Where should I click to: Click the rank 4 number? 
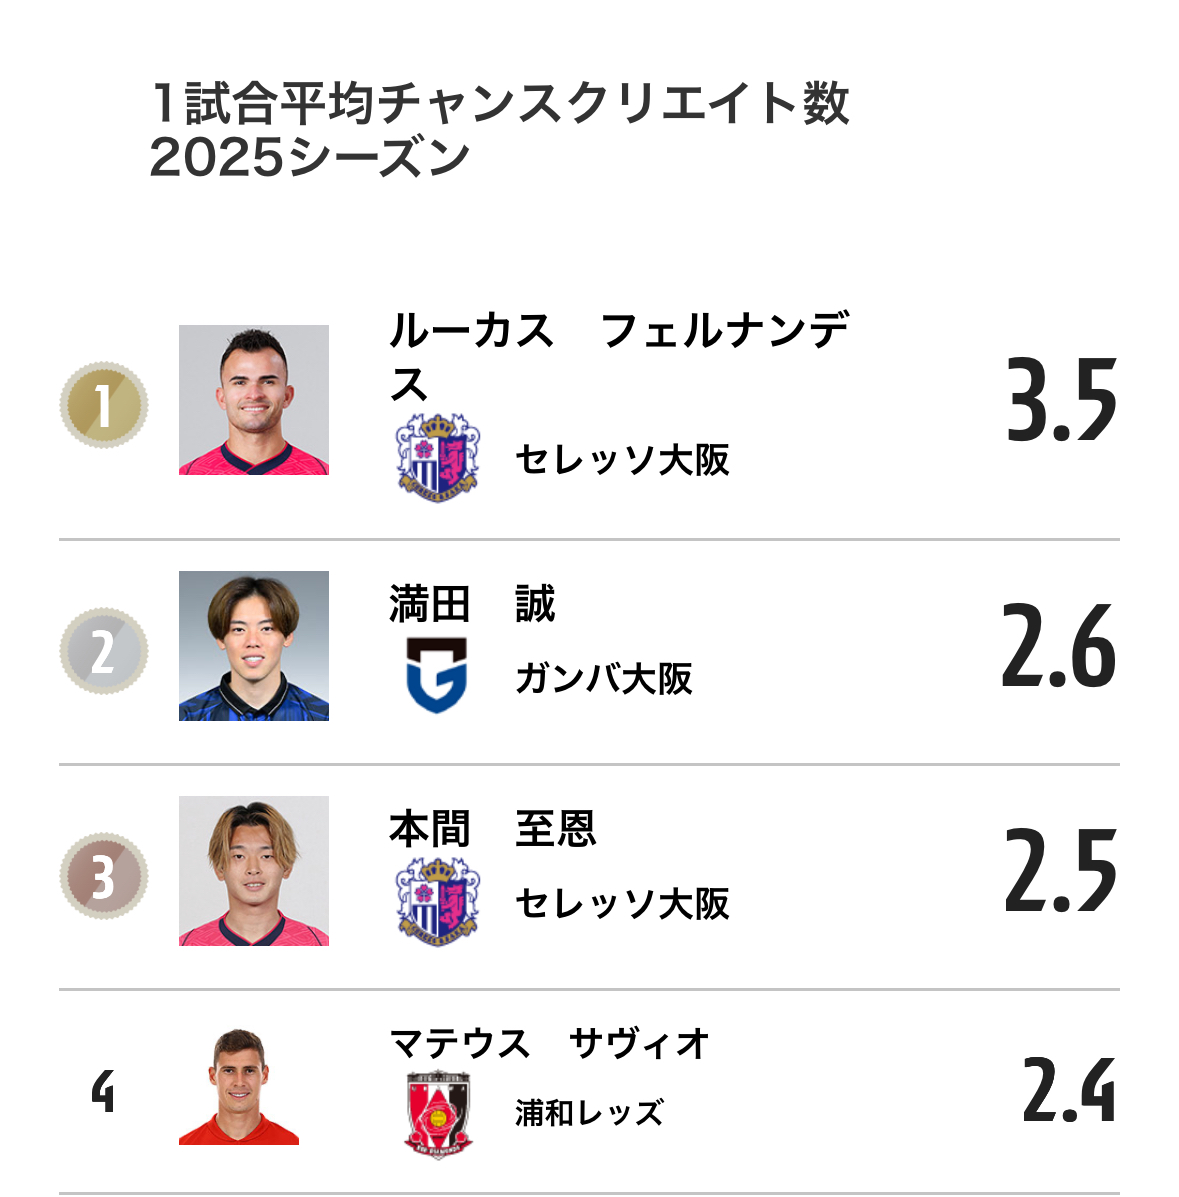tap(103, 1091)
